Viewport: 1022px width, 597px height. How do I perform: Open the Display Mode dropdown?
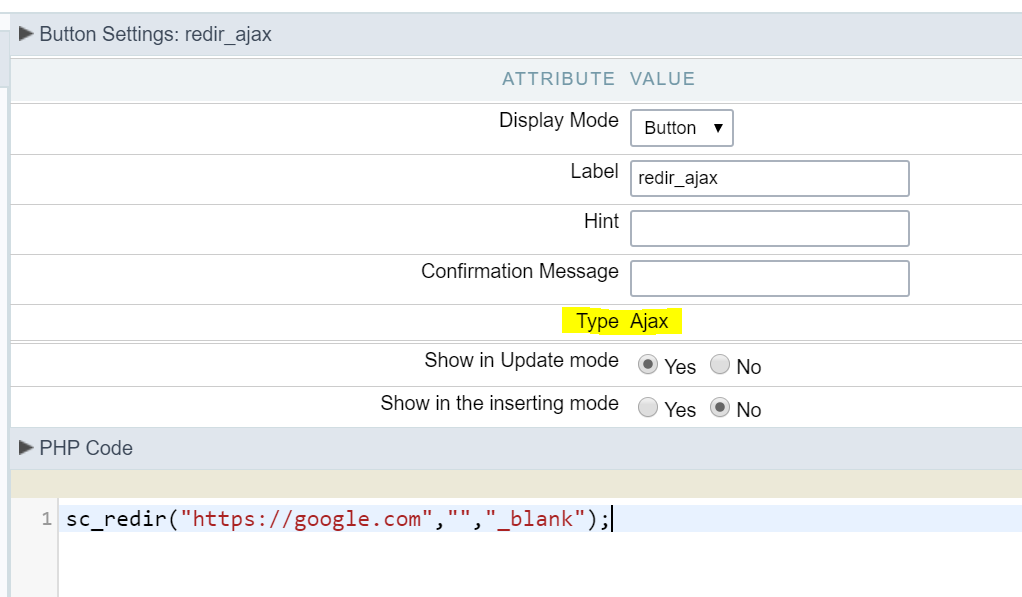[x=682, y=128]
